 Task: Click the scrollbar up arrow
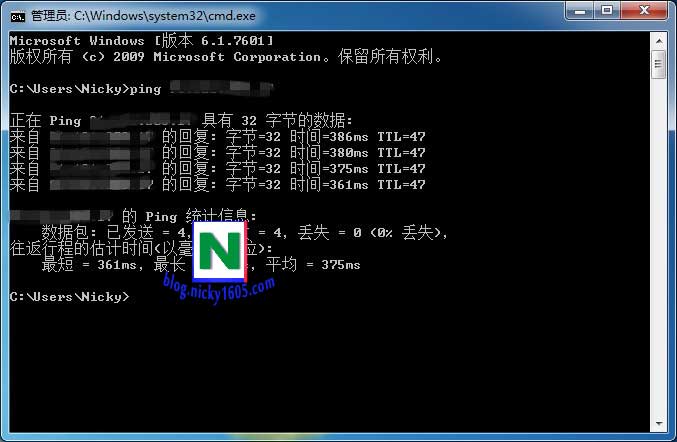click(659, 41)
